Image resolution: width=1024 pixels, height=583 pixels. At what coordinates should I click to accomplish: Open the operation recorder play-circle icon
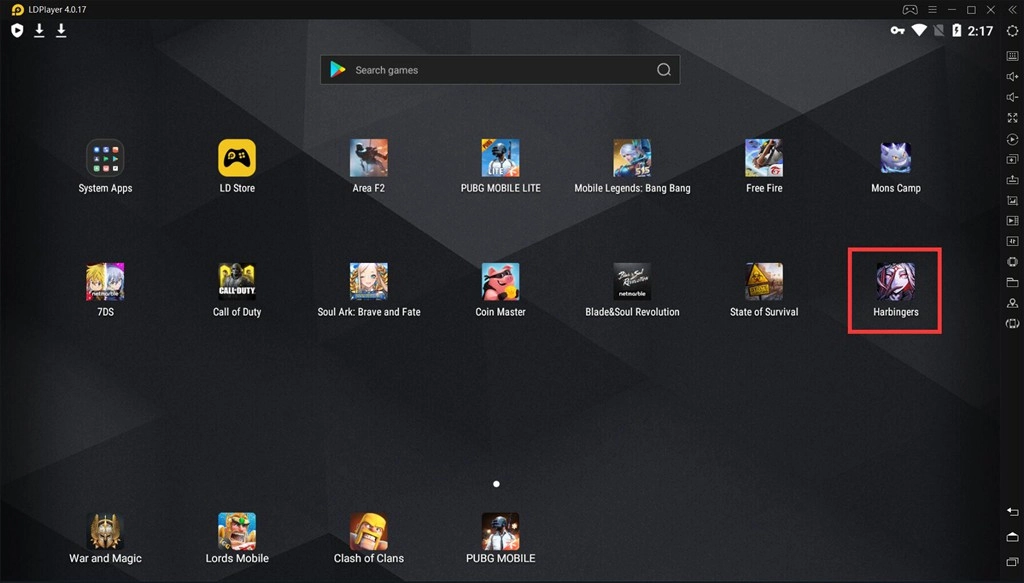[1012, 139]
